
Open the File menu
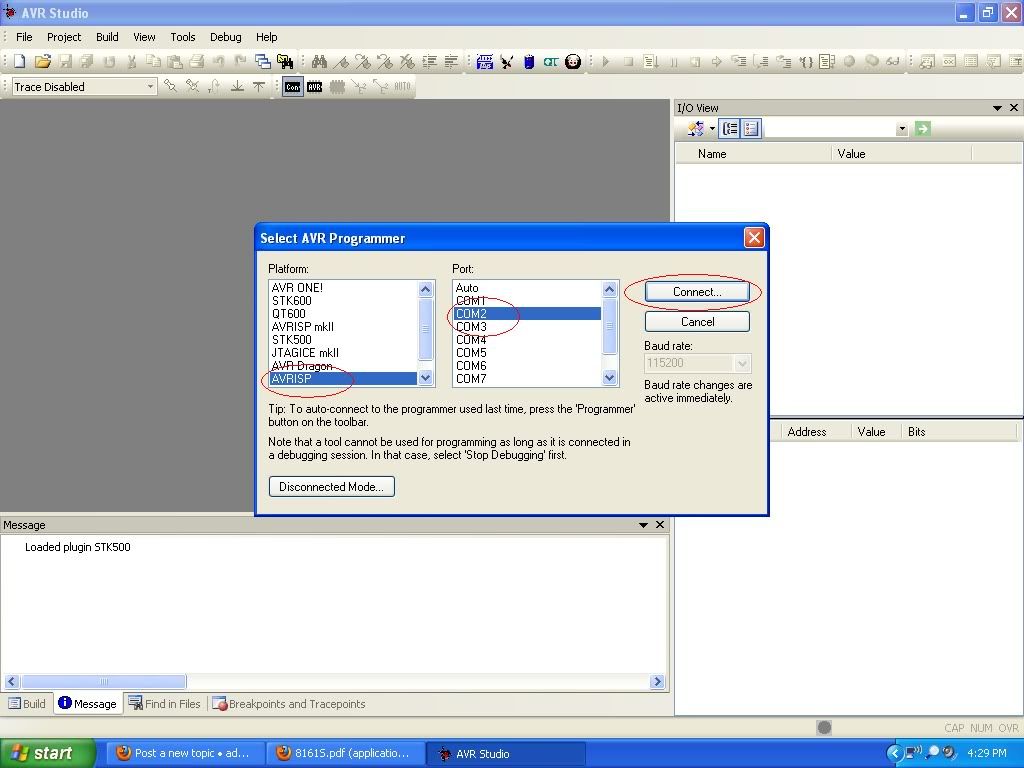[24, 37]
